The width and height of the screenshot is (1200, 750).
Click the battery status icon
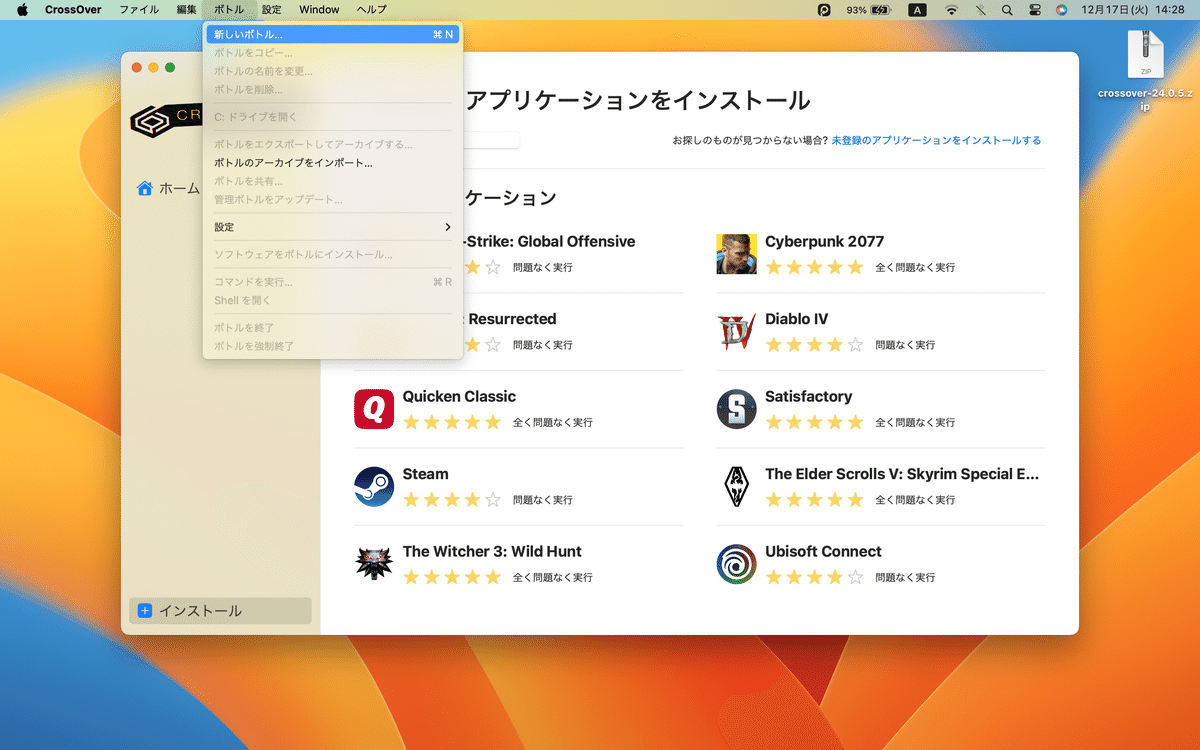(881, 10)
